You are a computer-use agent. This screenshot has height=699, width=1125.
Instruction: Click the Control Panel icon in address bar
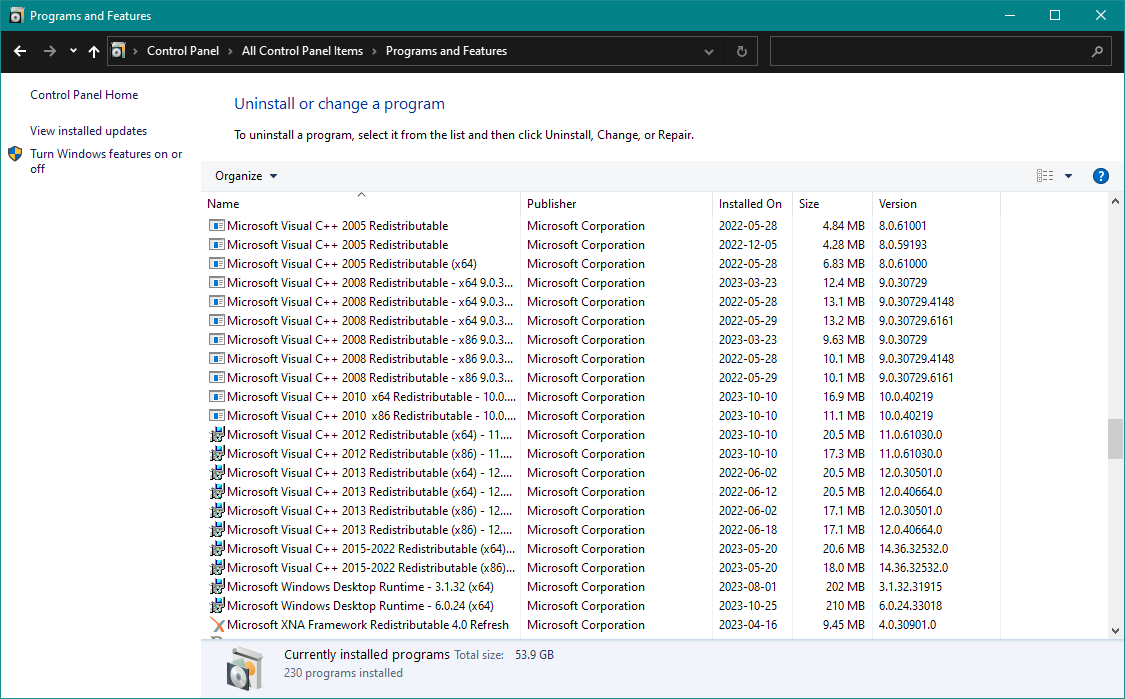(x=118, y=51)
